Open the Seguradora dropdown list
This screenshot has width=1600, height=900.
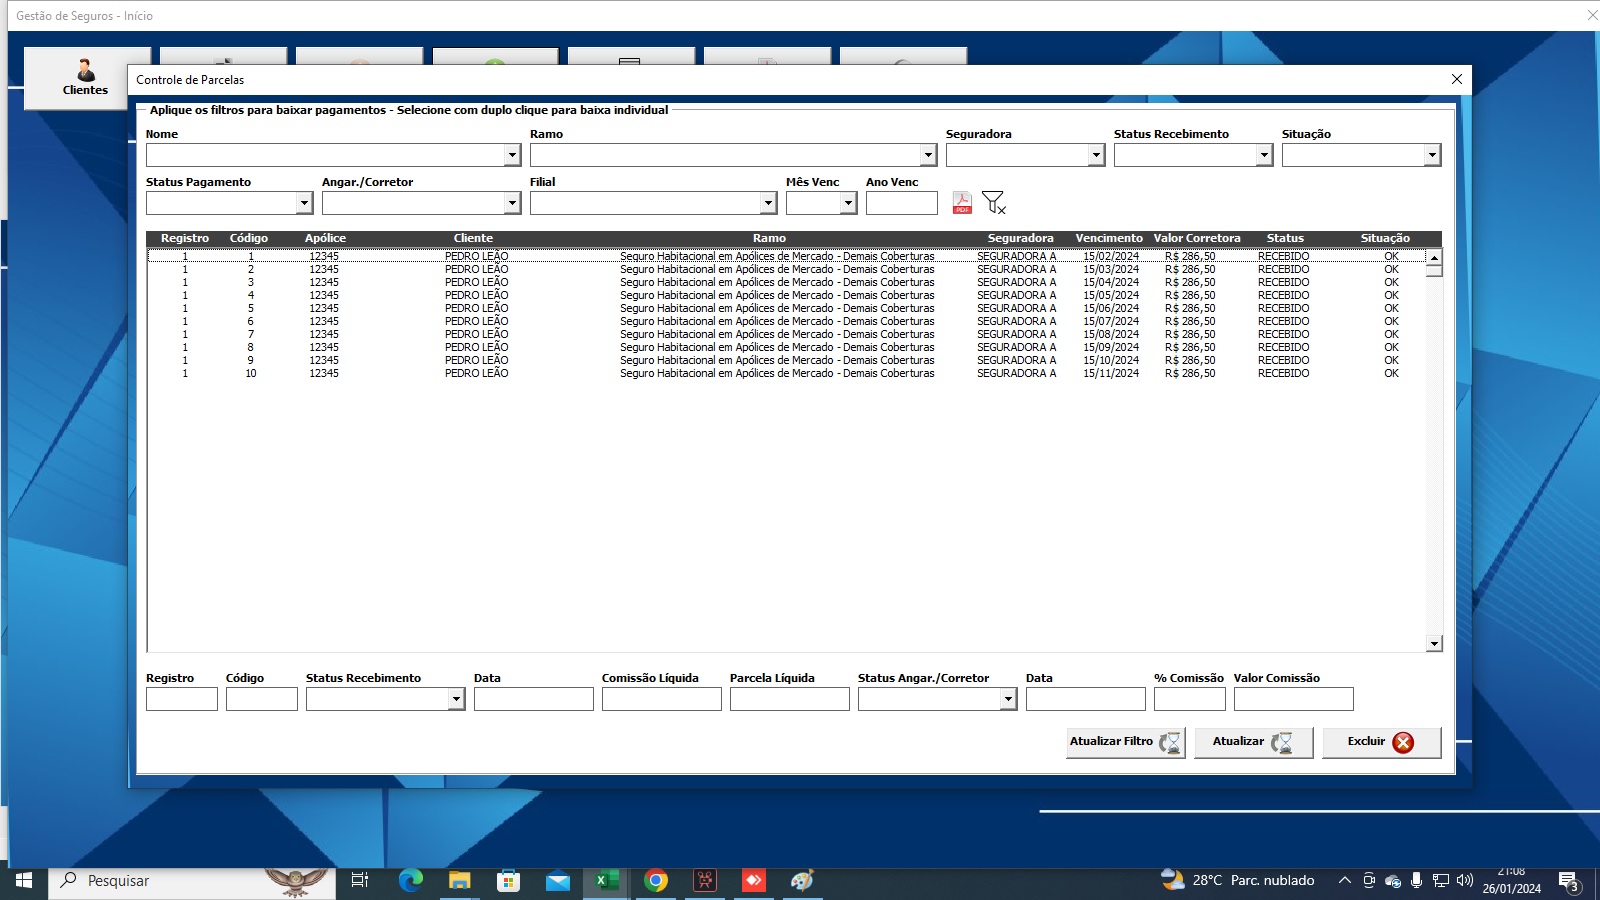point(1096,155)
